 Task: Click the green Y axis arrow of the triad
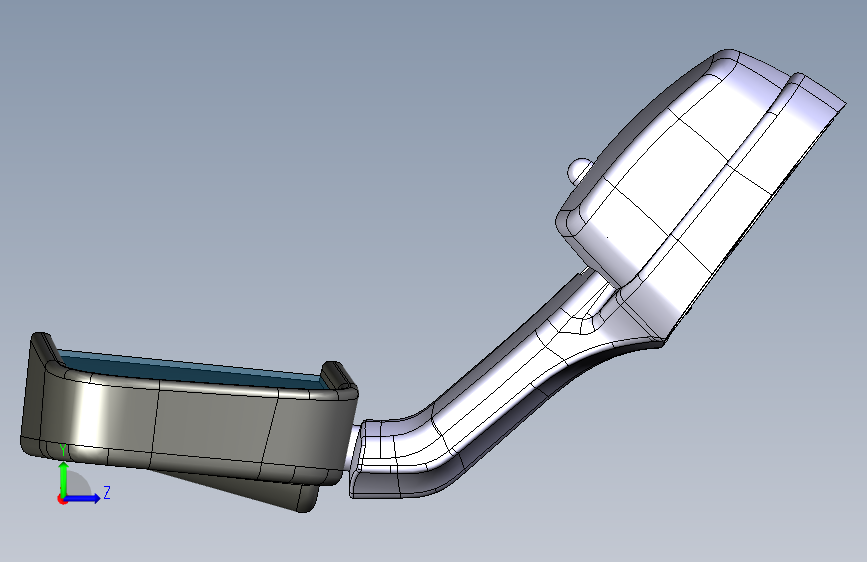(64, 478)
